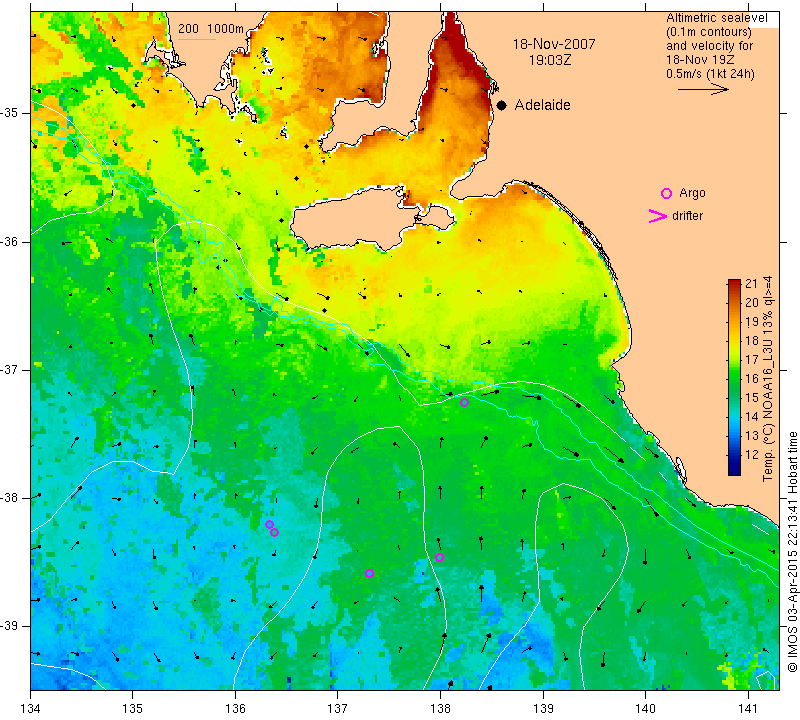
Task: Click latitude axis label -39
Action: 10,626
